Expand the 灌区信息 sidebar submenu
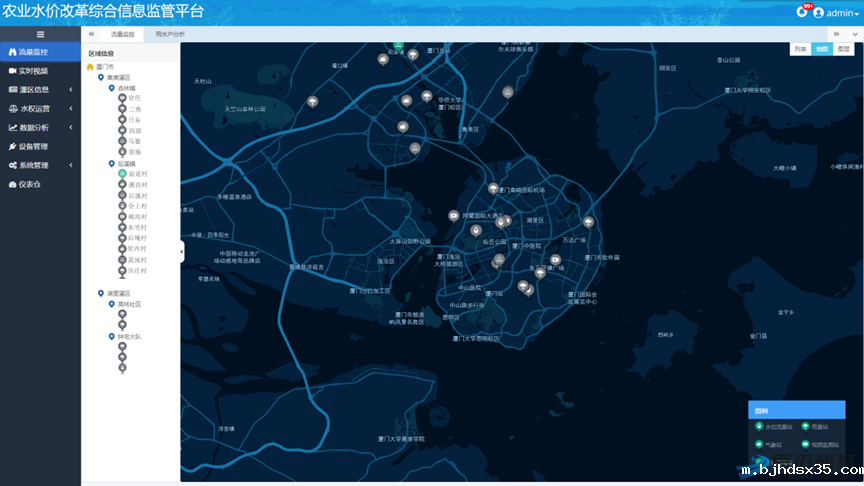Image resolution: width=864 pixels, height=486 pixels. (x=40, y=89)
